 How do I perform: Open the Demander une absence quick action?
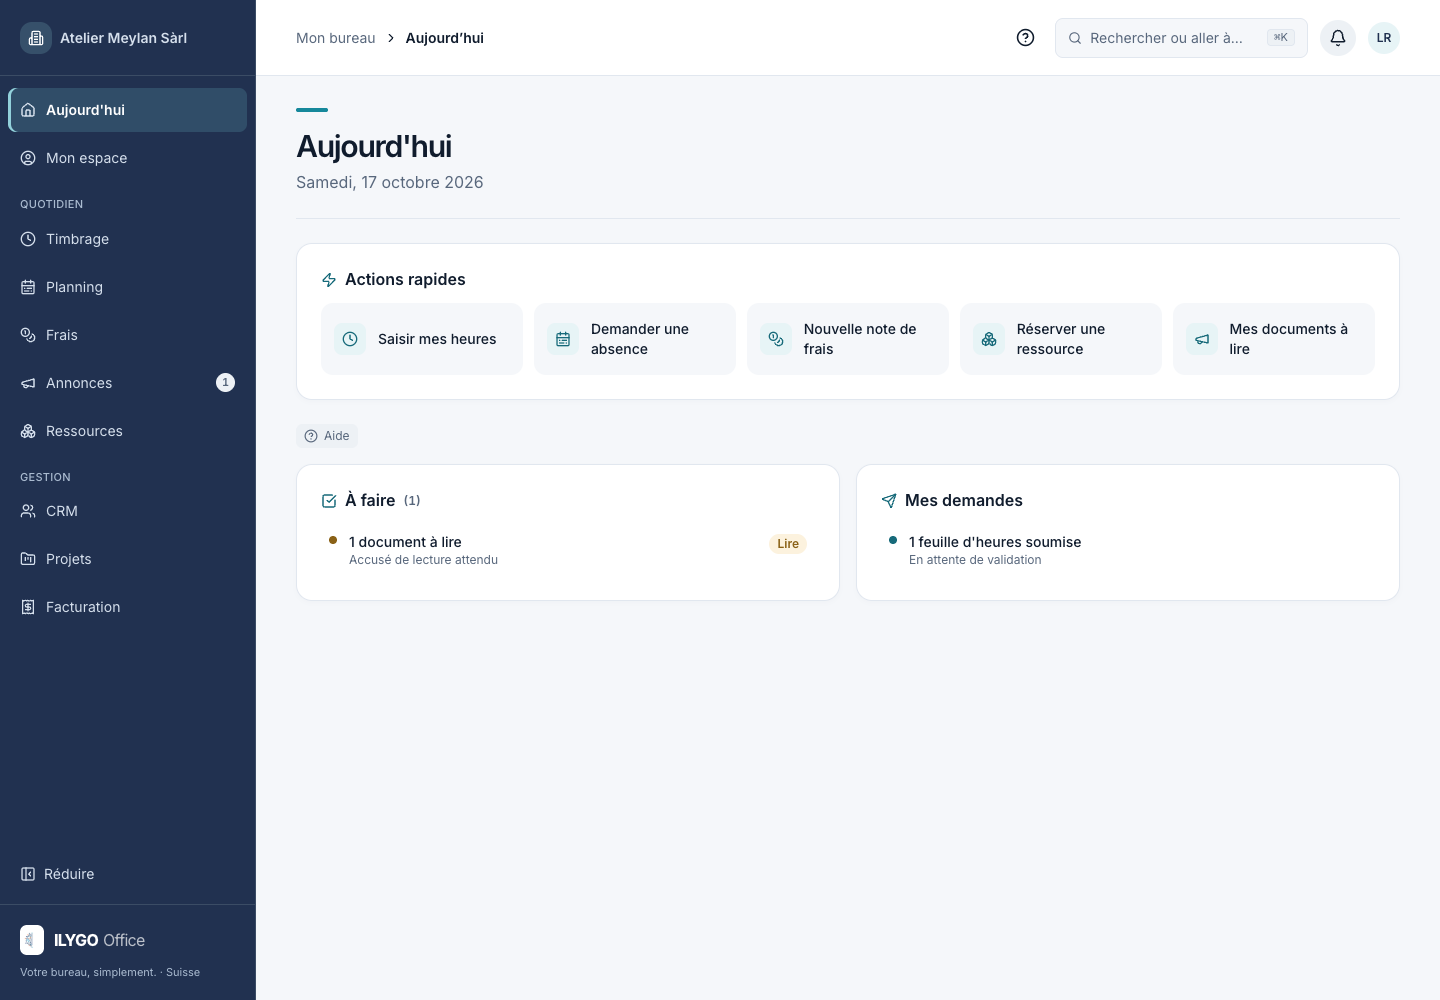point(635,339)
